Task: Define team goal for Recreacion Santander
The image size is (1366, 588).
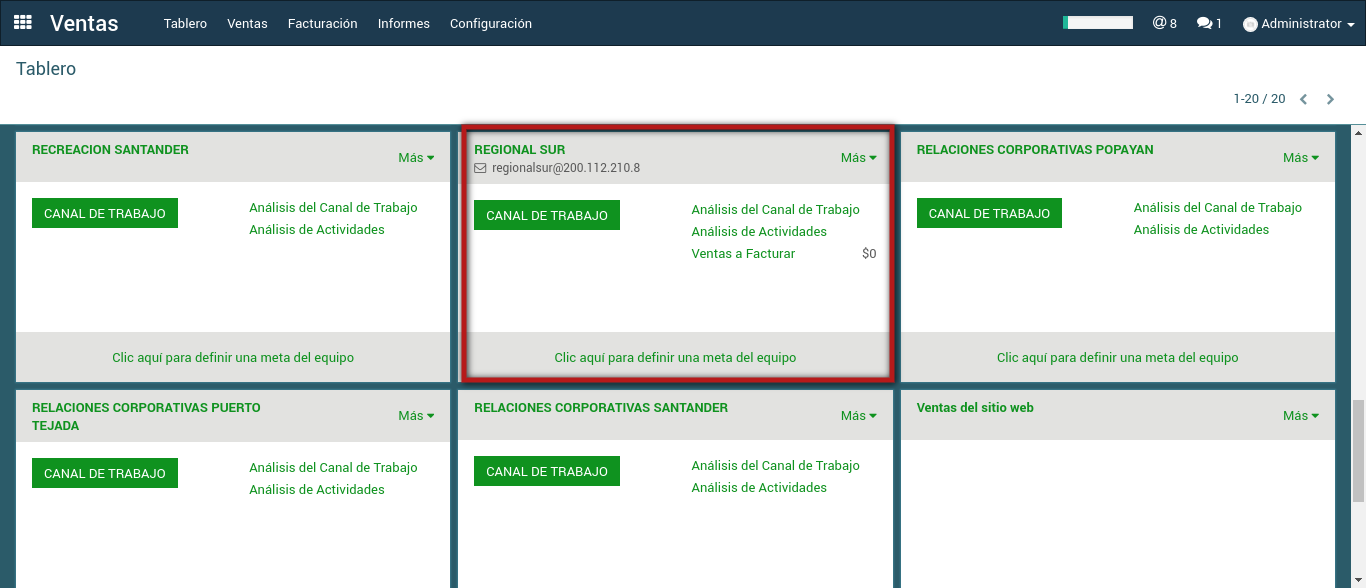Action: pos(233,357)
